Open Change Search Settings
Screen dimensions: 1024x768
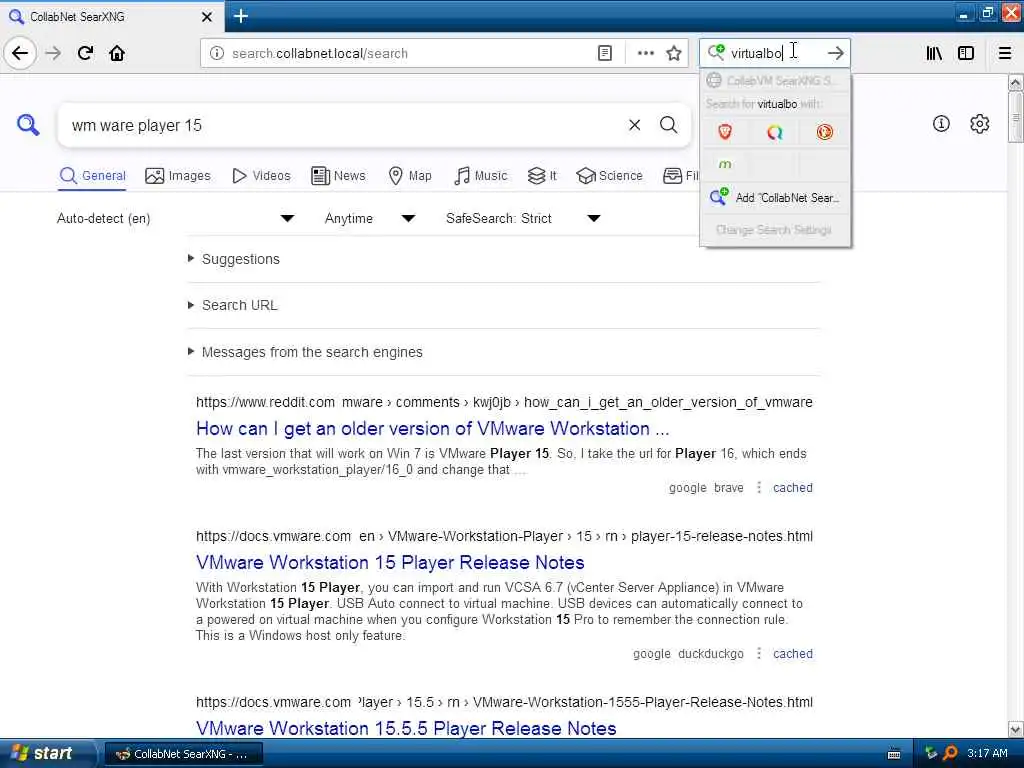click(775, 230)
